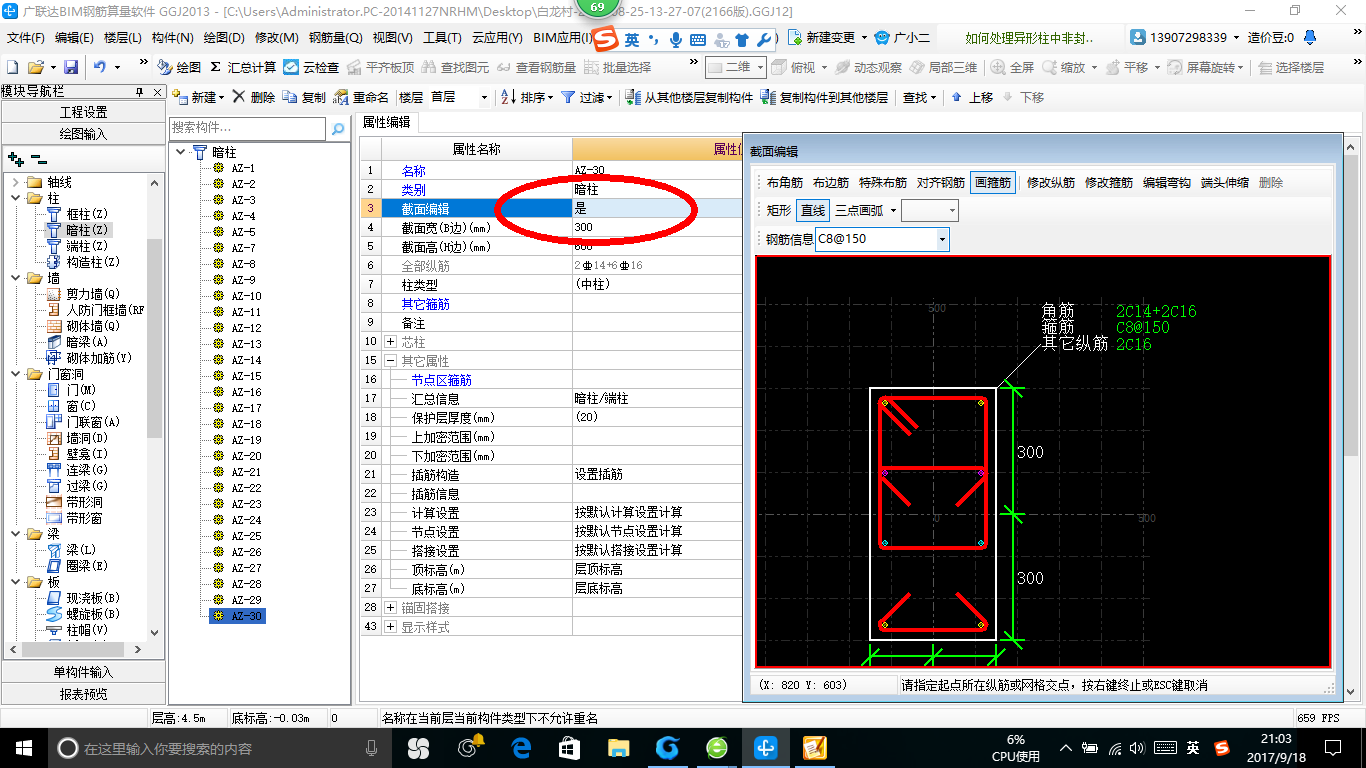Open the 构件(N) menu
Viewport: 1366px width, 768px height.
point(172,37)
